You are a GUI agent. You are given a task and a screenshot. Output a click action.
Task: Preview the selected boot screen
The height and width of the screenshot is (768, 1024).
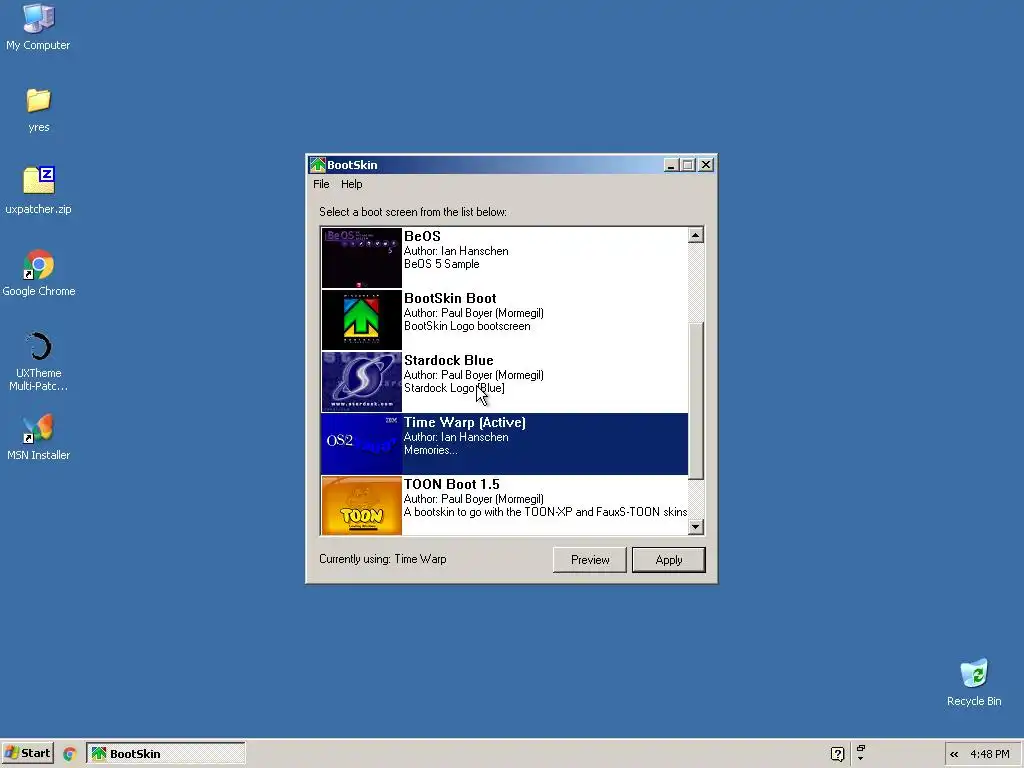(x=590, y=560)
